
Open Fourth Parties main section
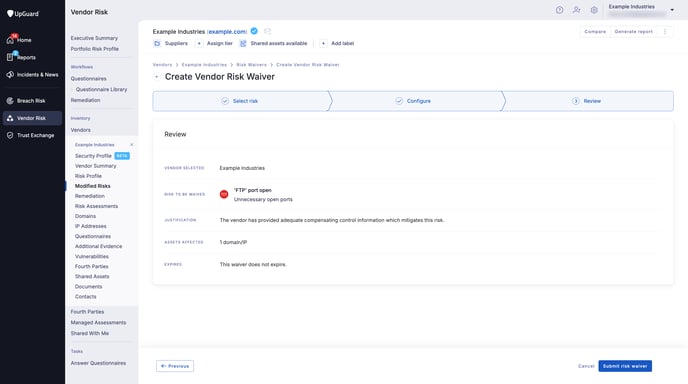[87, 312]
